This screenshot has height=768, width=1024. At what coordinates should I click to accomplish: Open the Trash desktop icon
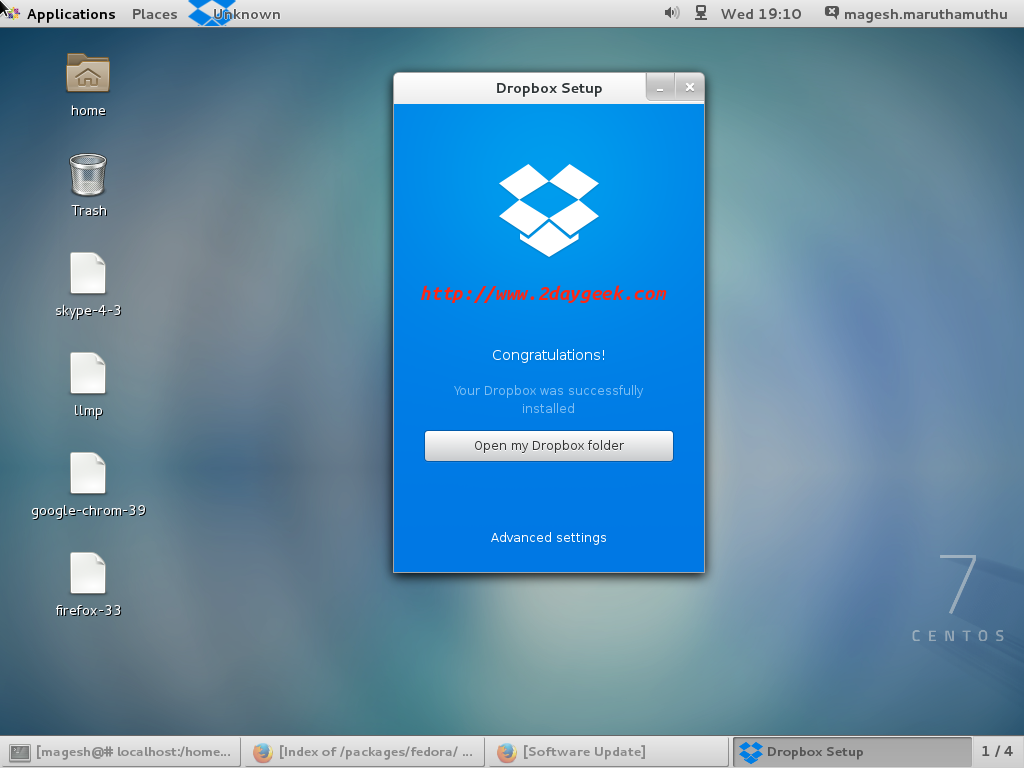coord(88,175)
